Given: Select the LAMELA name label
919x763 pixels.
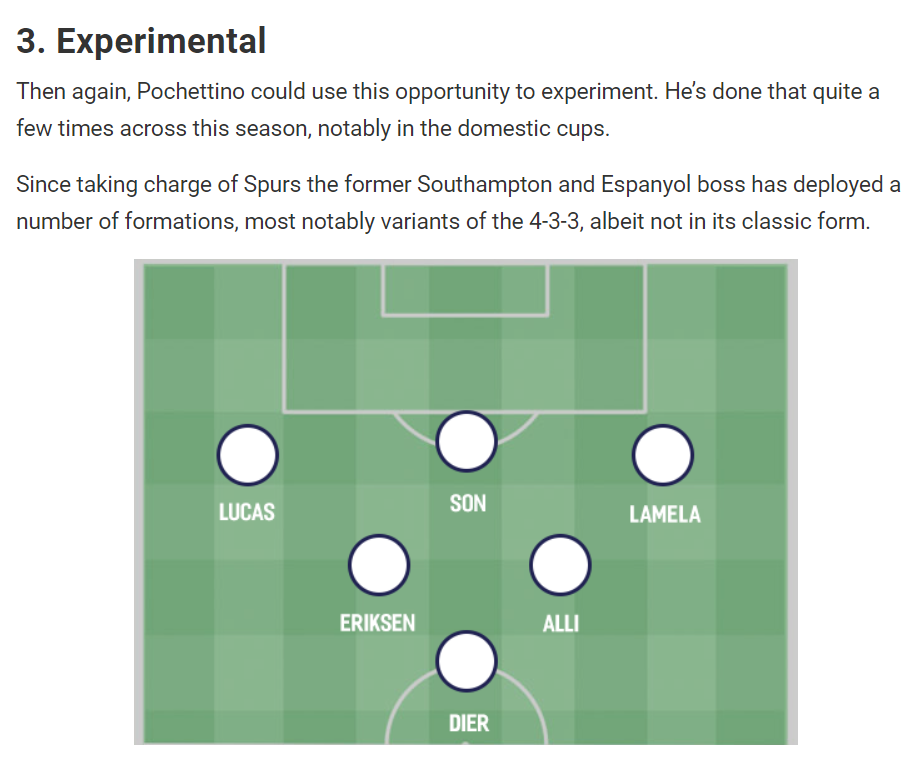Looking at the screenshot, I should coord(665,515).
